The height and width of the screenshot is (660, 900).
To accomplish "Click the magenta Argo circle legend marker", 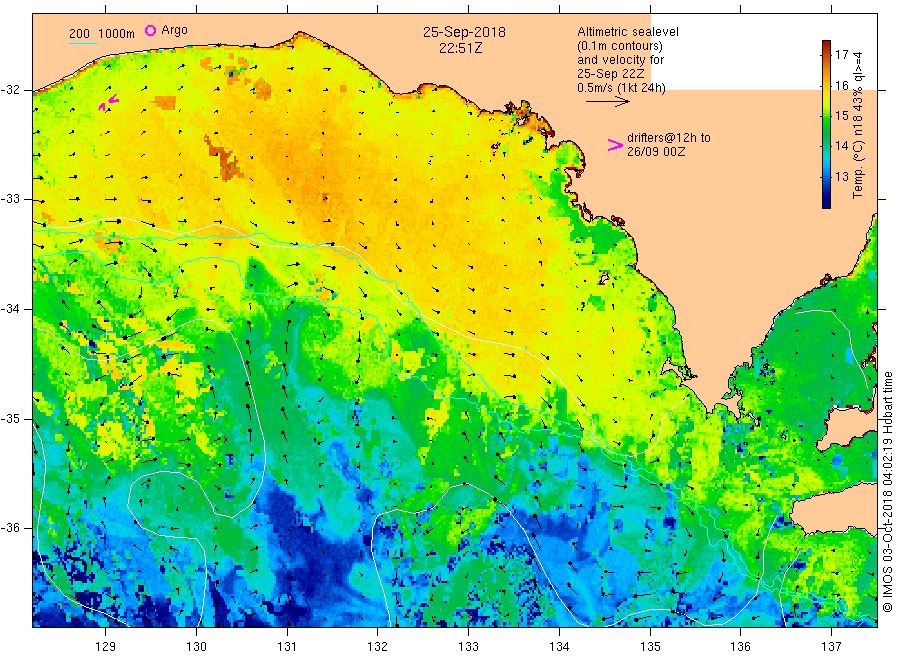I will coord(150,30).
